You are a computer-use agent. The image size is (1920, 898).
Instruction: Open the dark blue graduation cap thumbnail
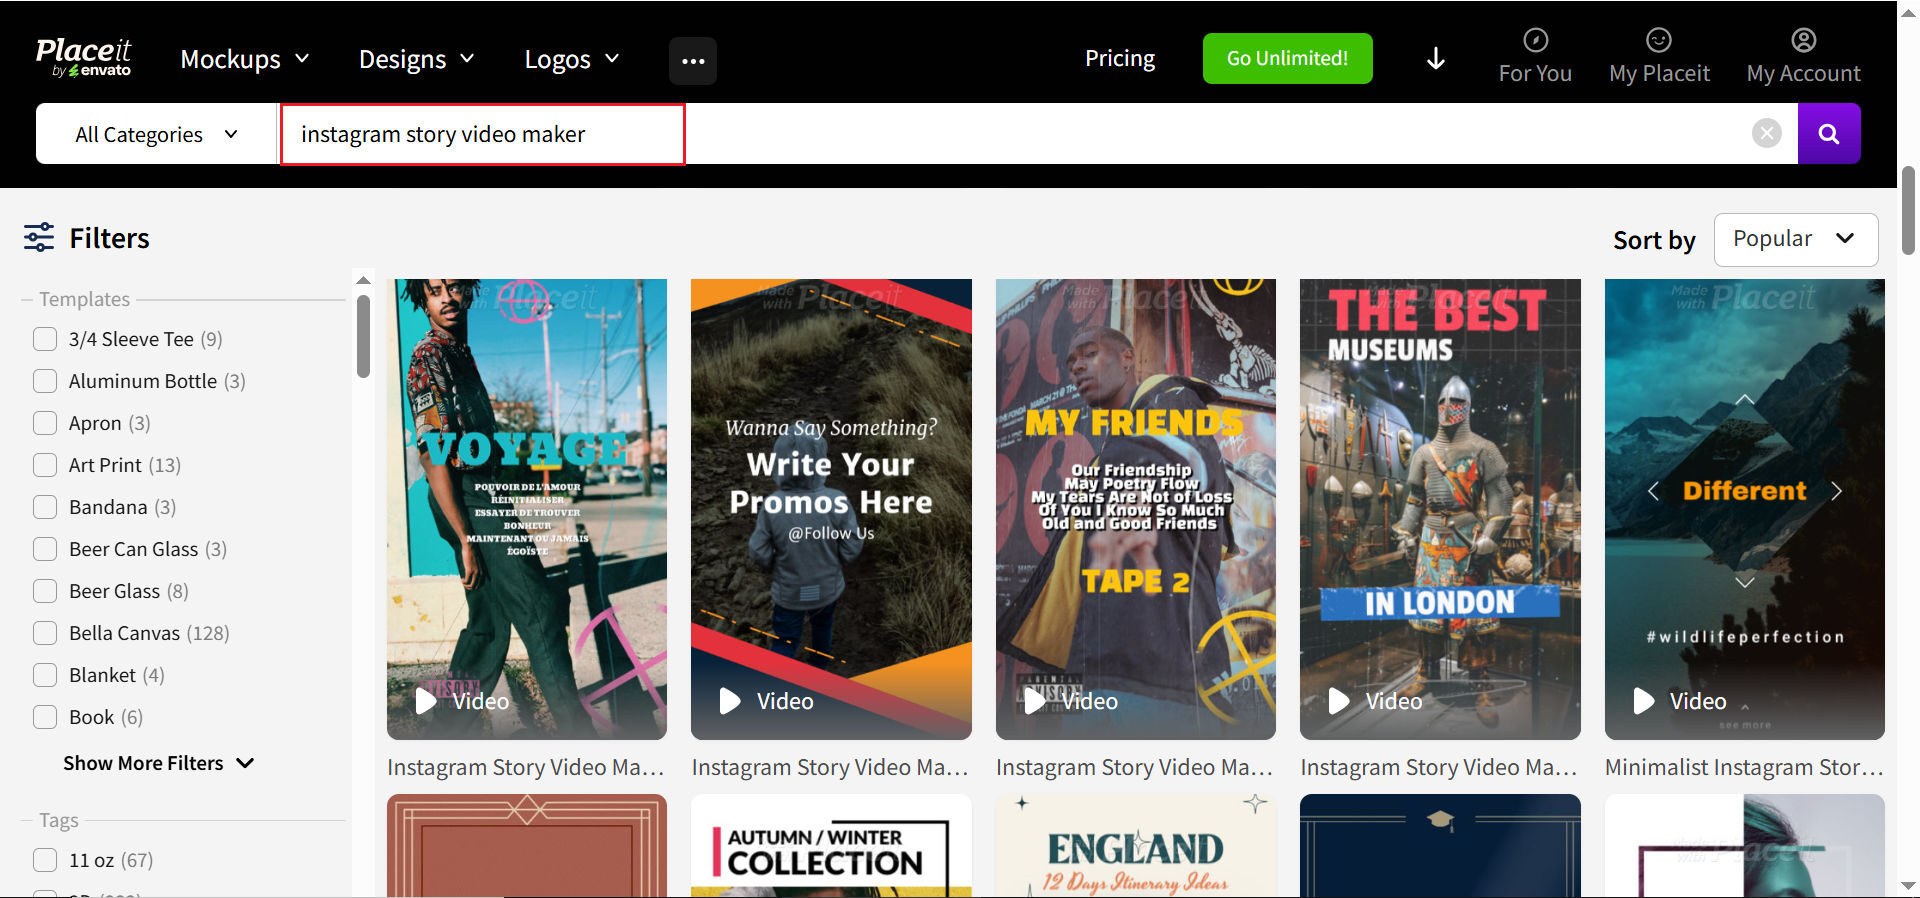pyautogui.click(x=1440, y=846)
